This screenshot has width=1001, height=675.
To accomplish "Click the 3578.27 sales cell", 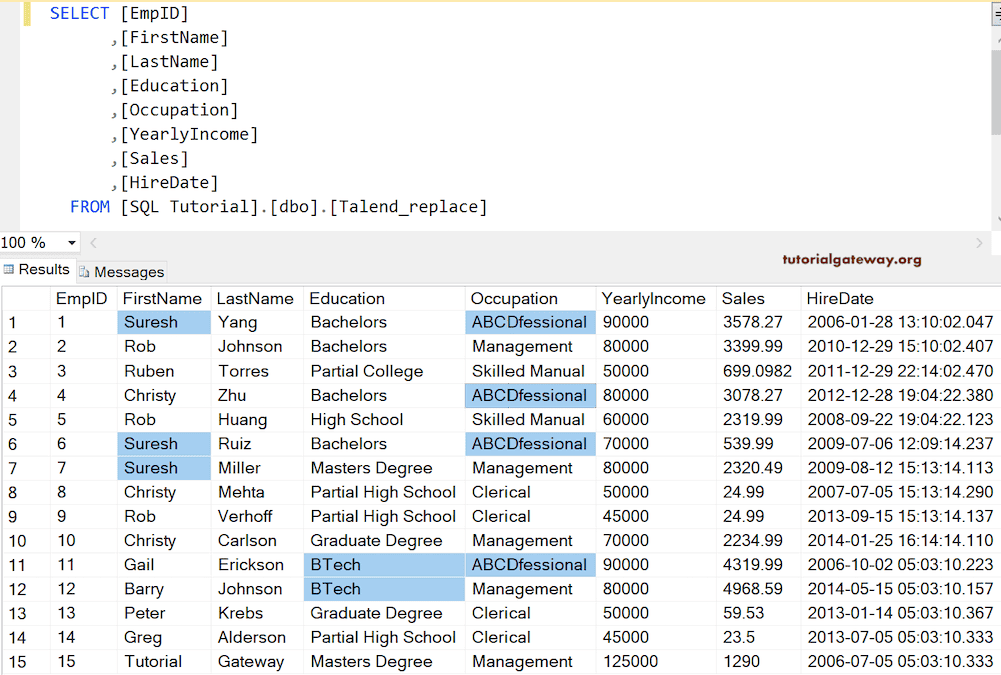I will [758, 322].
